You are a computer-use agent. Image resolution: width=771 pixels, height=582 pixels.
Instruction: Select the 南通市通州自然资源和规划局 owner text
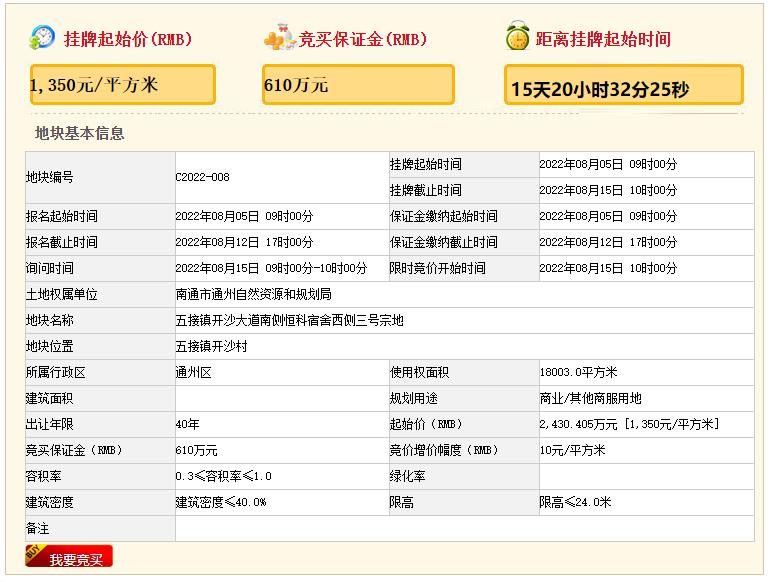253,294
